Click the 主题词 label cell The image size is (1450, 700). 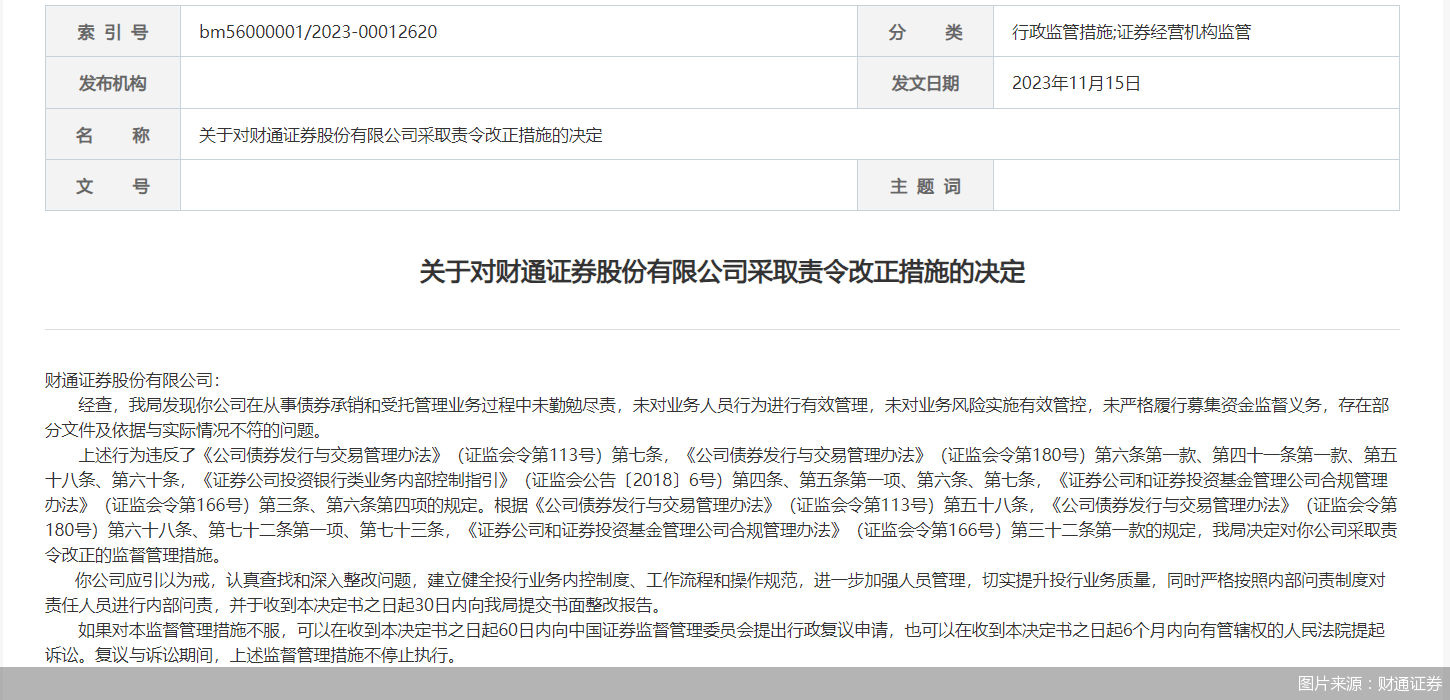tap(925, 186)
